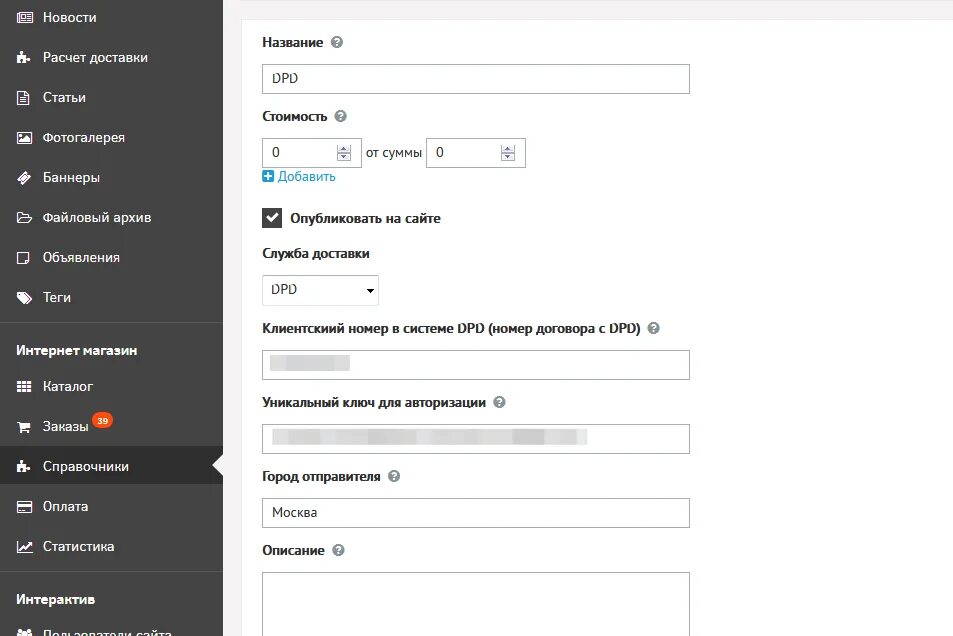Click the shopping cart Заказы icon

(x=24, y=427)
